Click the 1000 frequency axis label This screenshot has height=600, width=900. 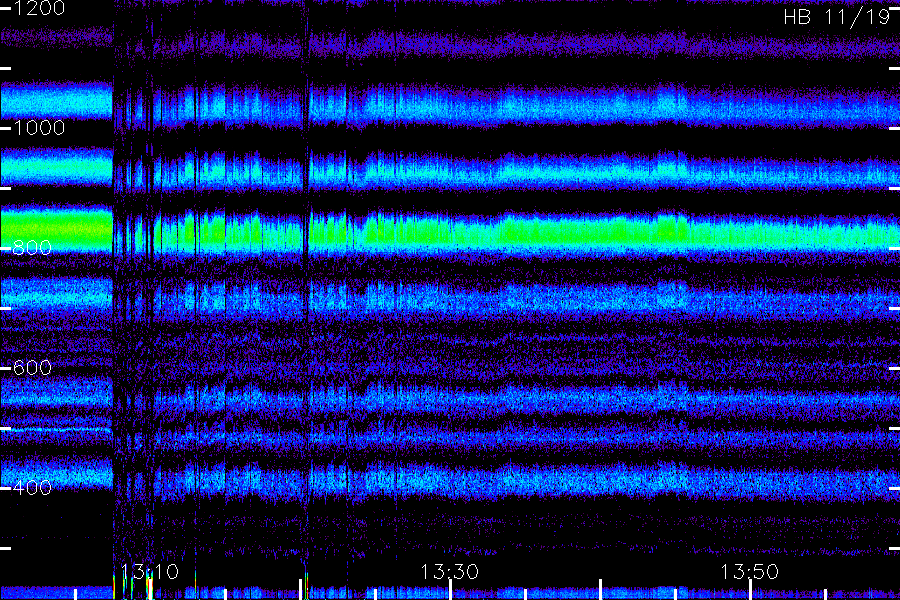(39, 127)
